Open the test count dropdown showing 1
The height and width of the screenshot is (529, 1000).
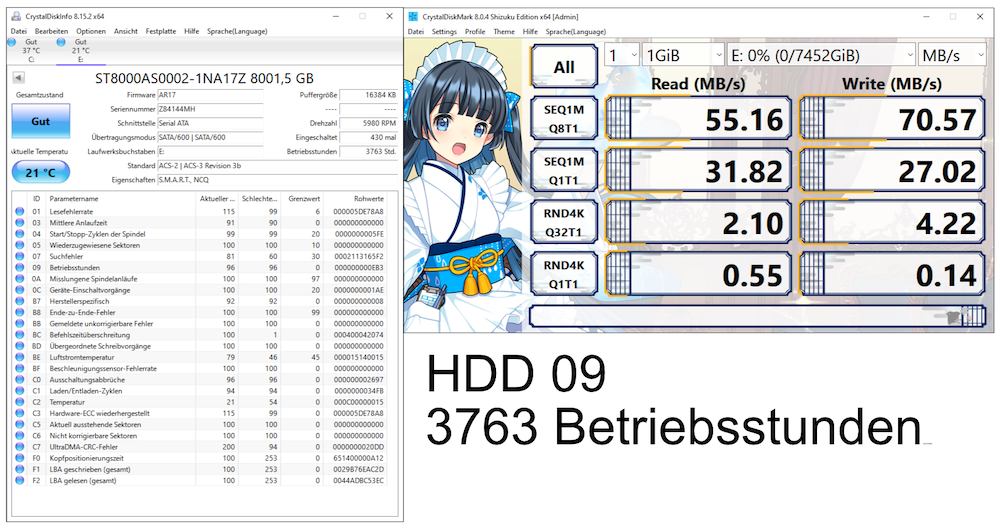point(621,56)
